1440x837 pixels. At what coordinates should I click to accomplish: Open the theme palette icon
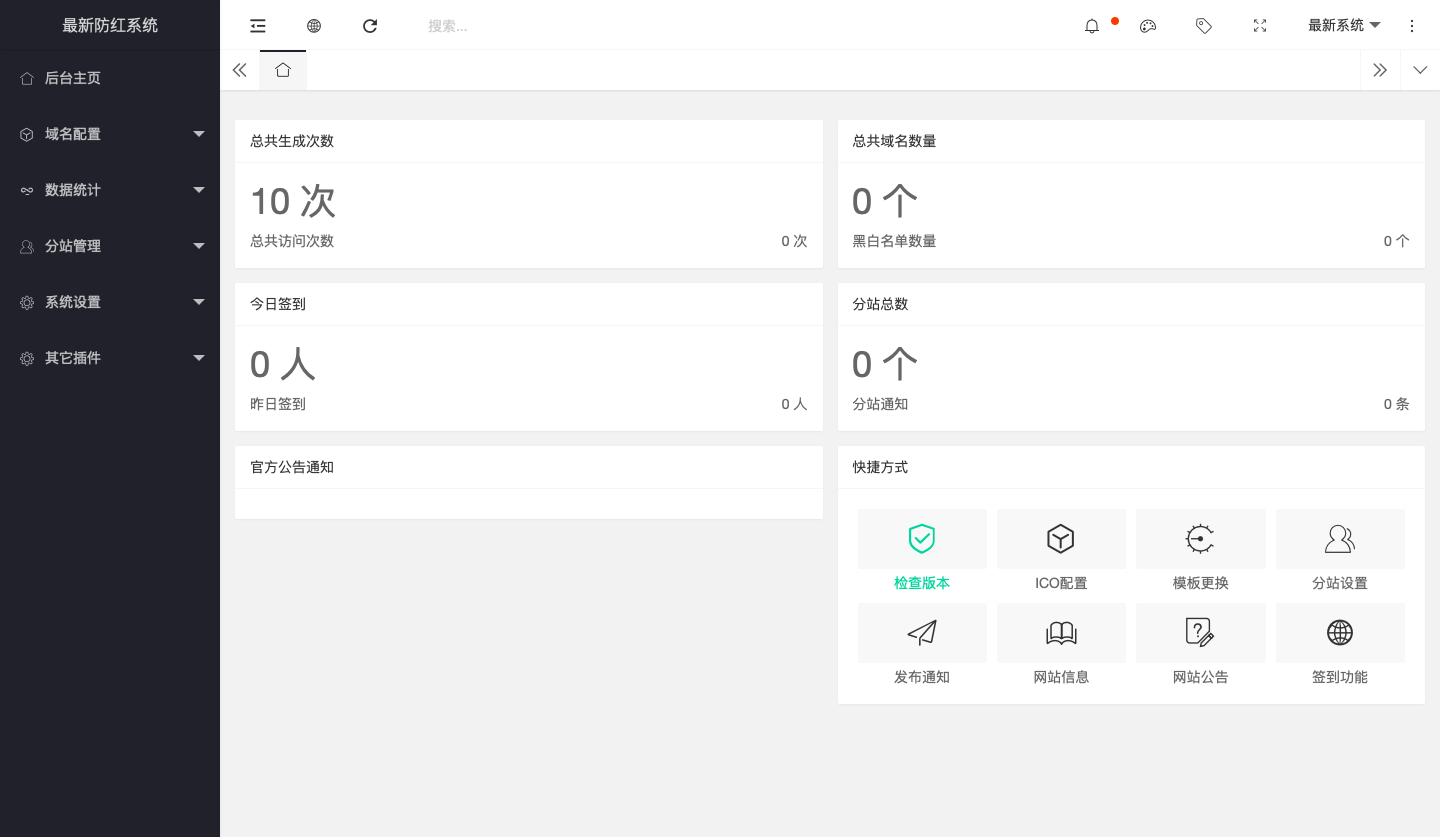click(1148, 26)
